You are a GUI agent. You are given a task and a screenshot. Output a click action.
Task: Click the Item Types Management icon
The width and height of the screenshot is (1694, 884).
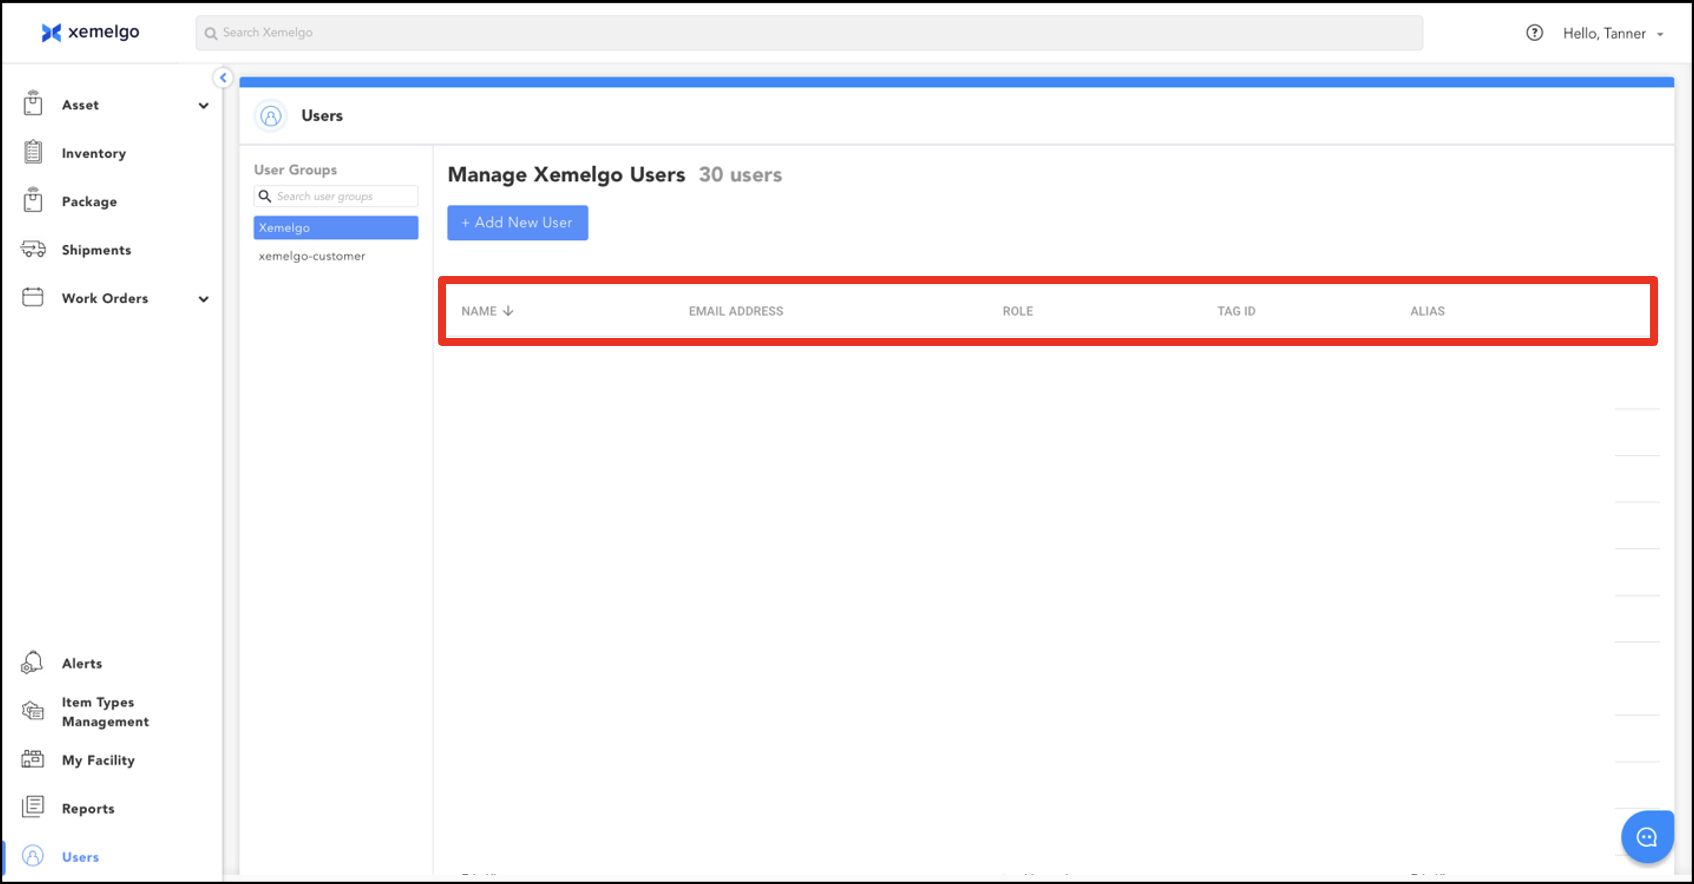point(33,711)
